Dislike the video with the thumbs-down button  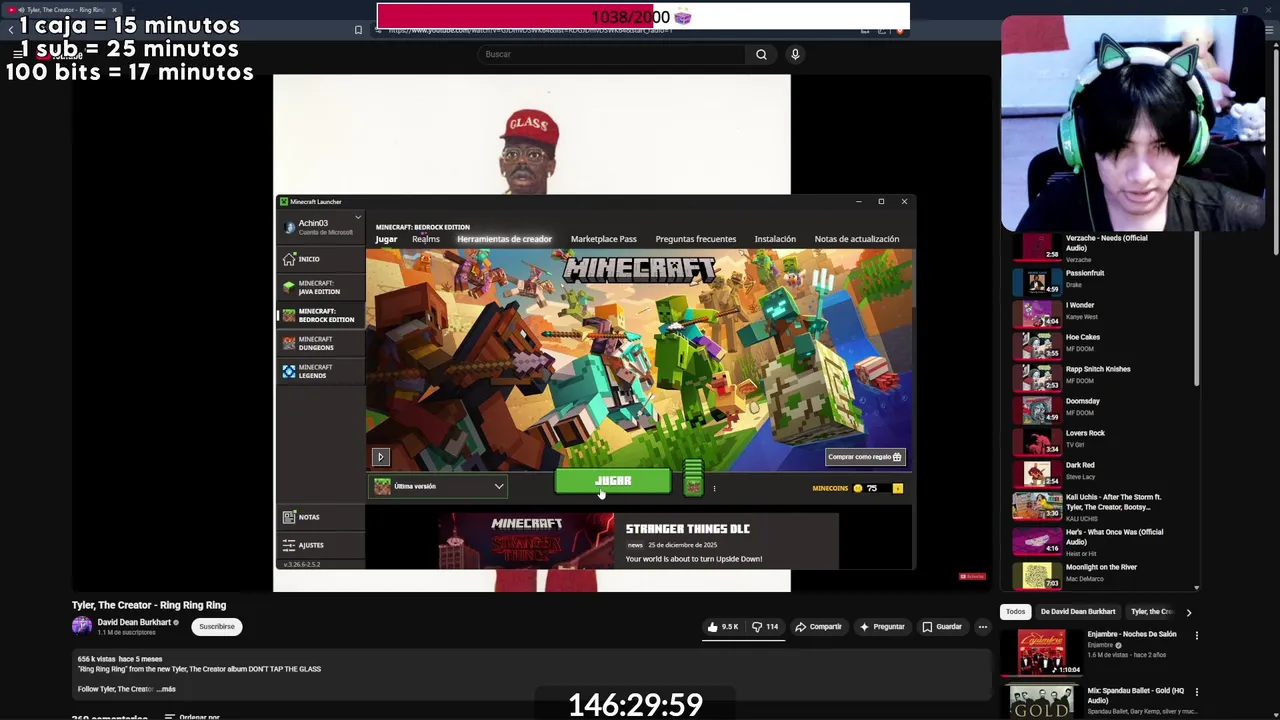pyautogui.click(x=765, y=627)
